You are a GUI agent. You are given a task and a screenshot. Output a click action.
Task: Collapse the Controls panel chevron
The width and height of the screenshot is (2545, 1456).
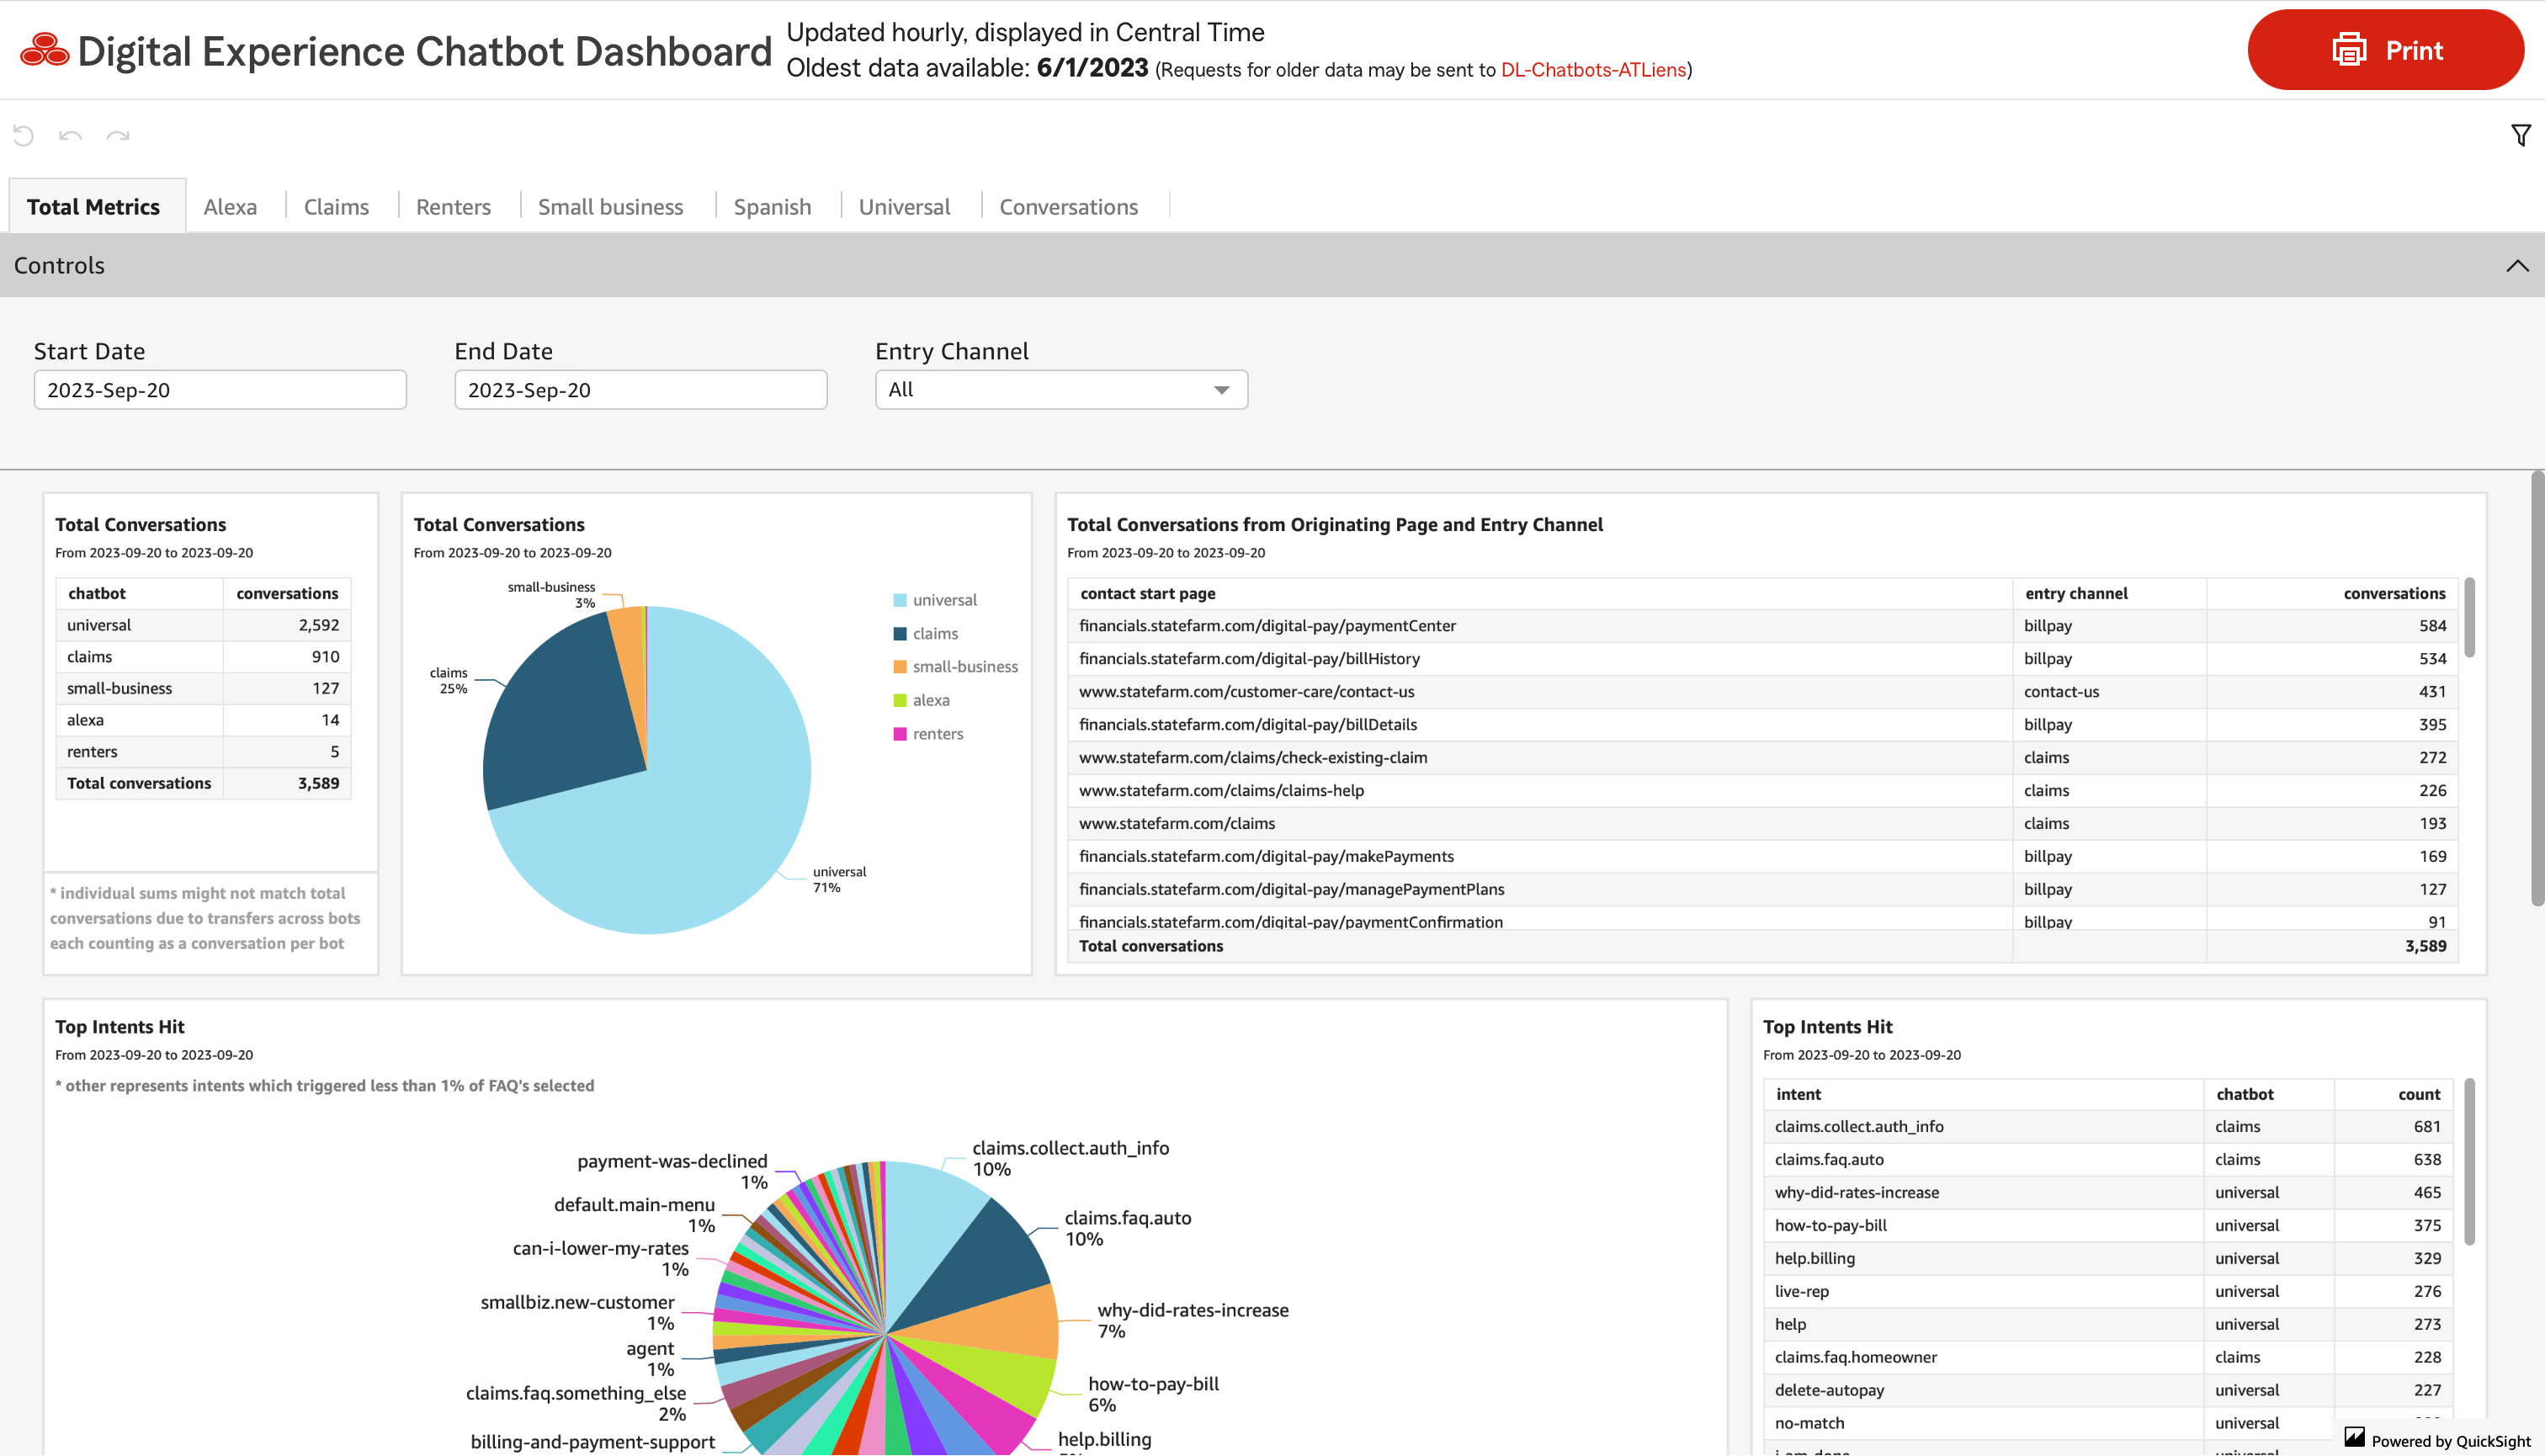click(2517, 265)
